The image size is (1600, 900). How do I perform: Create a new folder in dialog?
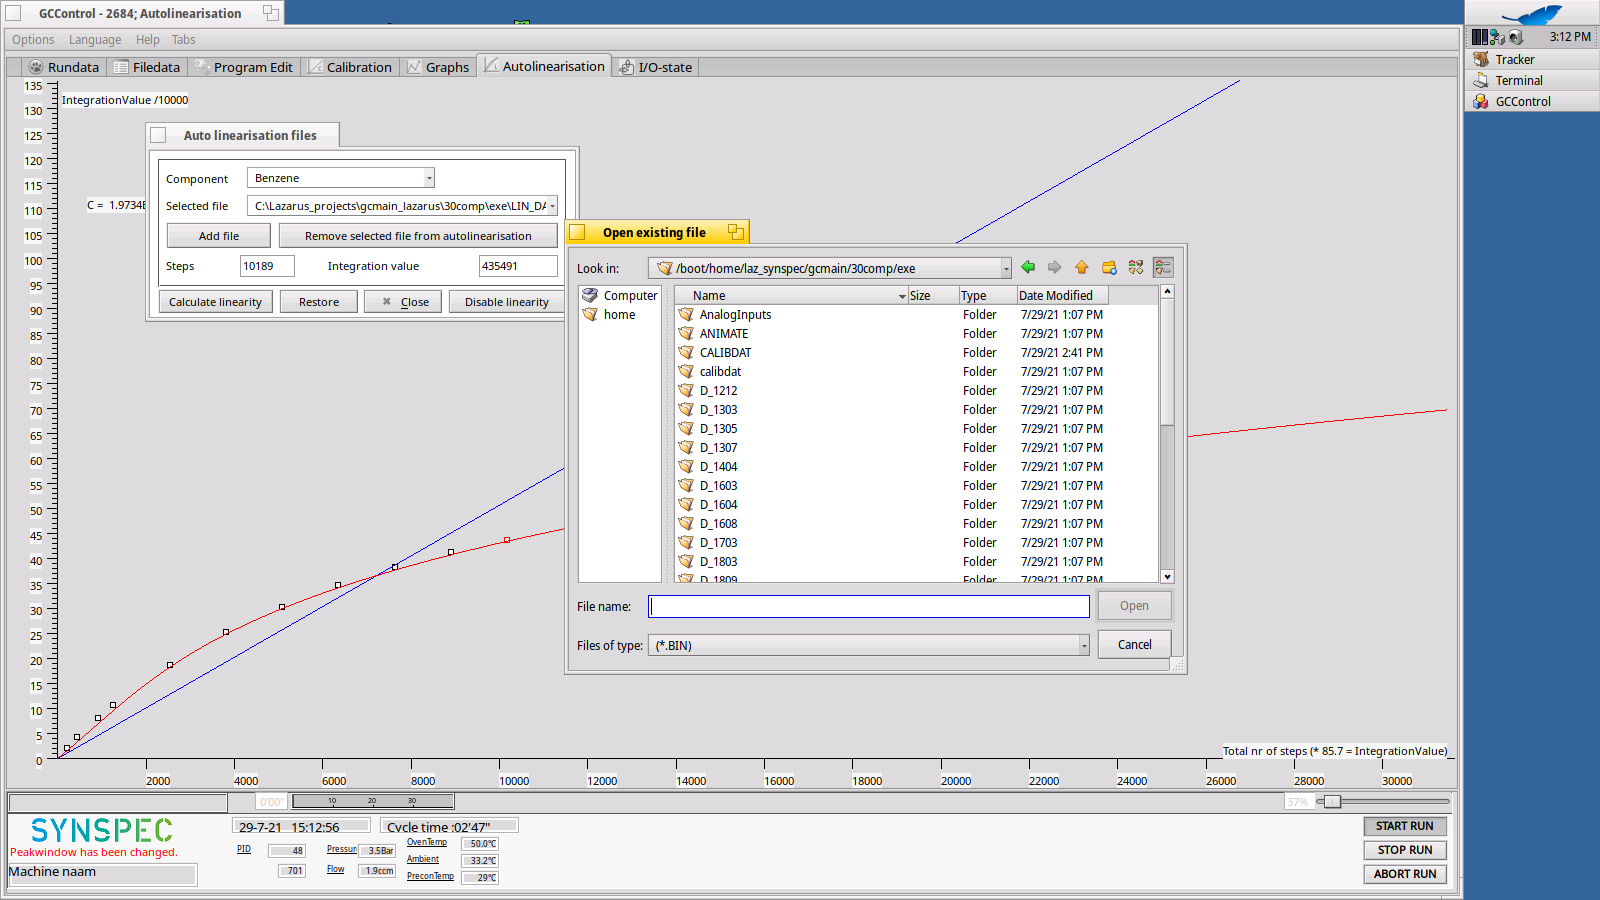(1109, 267)
